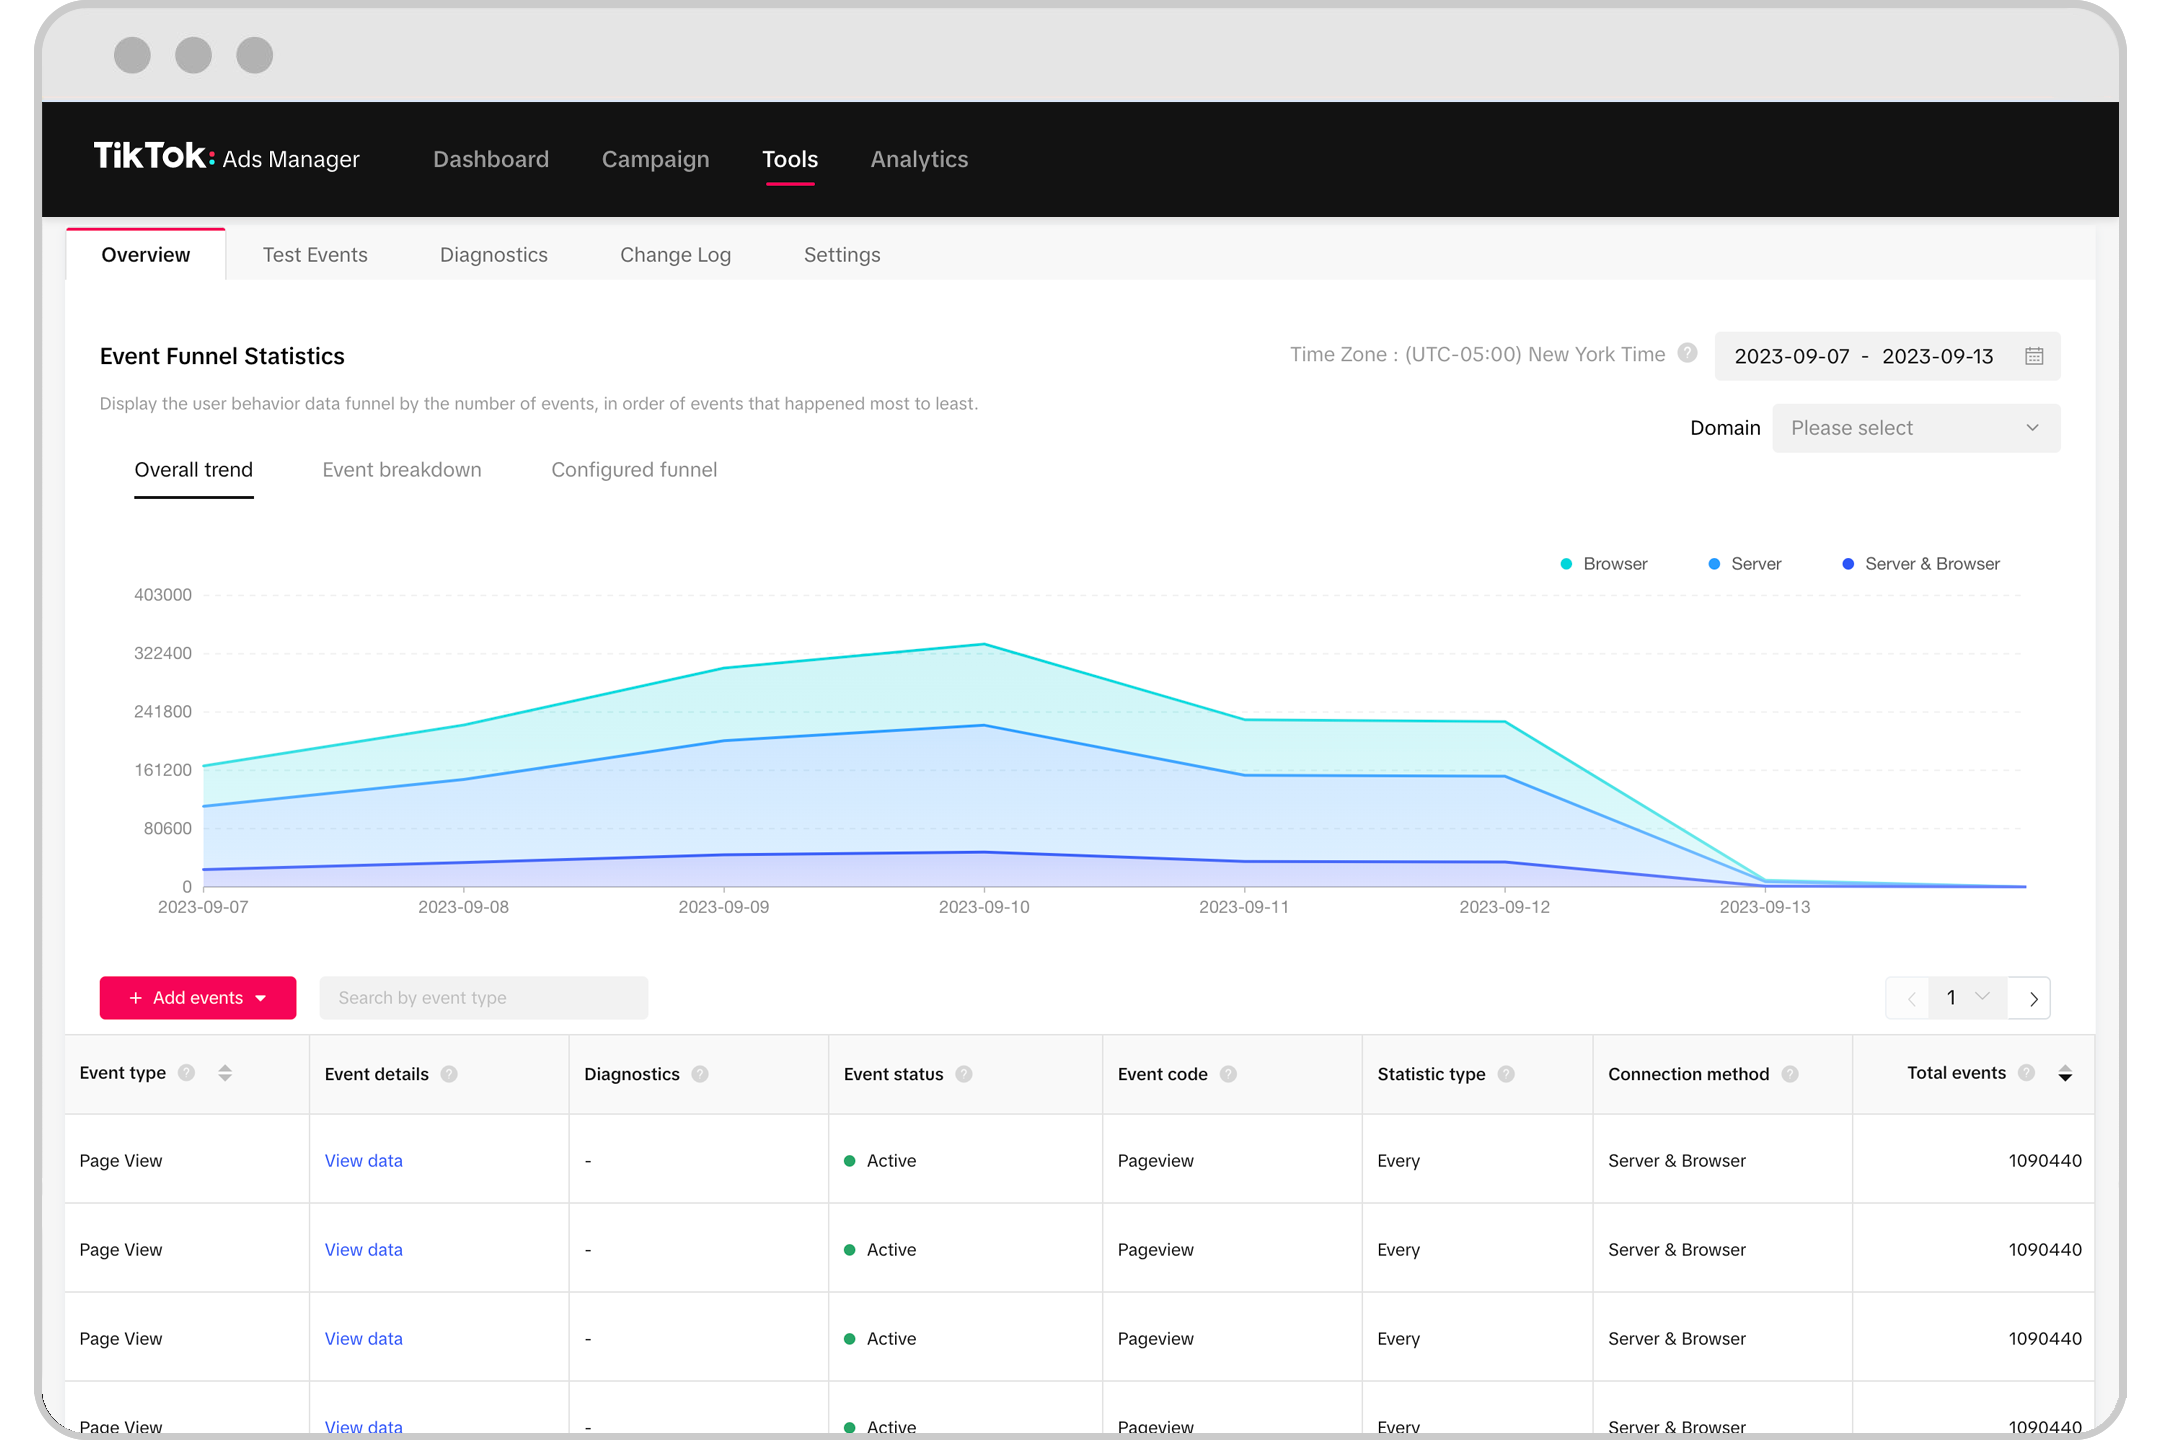Select the Analytics menu item
The height and width of the screenshot is (1440, 2160).
[919, 158]
